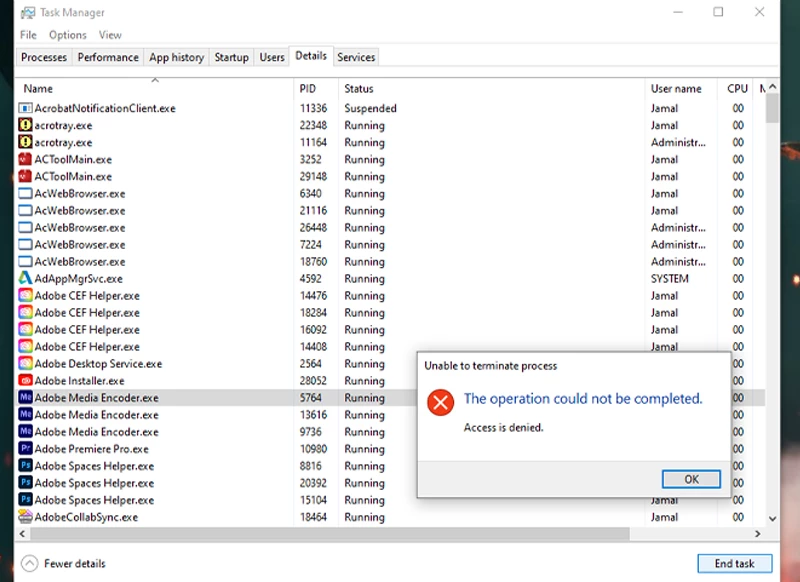The image size is (800, 582).
Task: Click the horizontal scrollbar left arrow
Action: [x=22, y=534]
